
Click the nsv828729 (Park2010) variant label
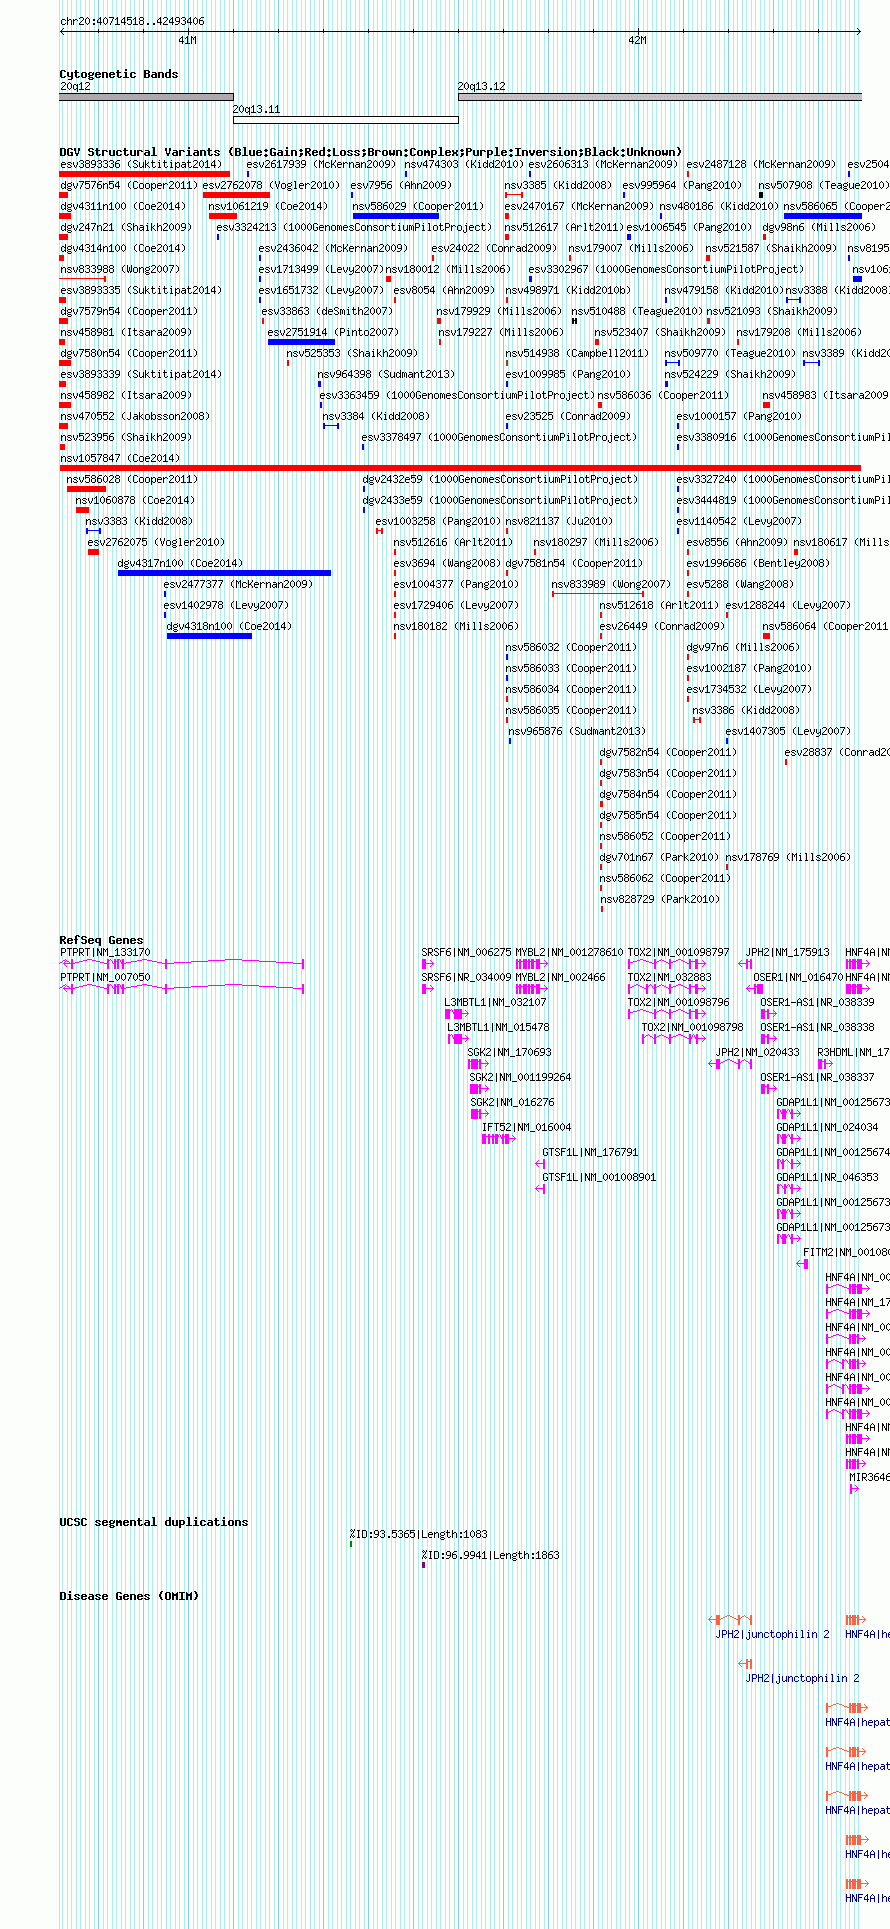(660, 899)
